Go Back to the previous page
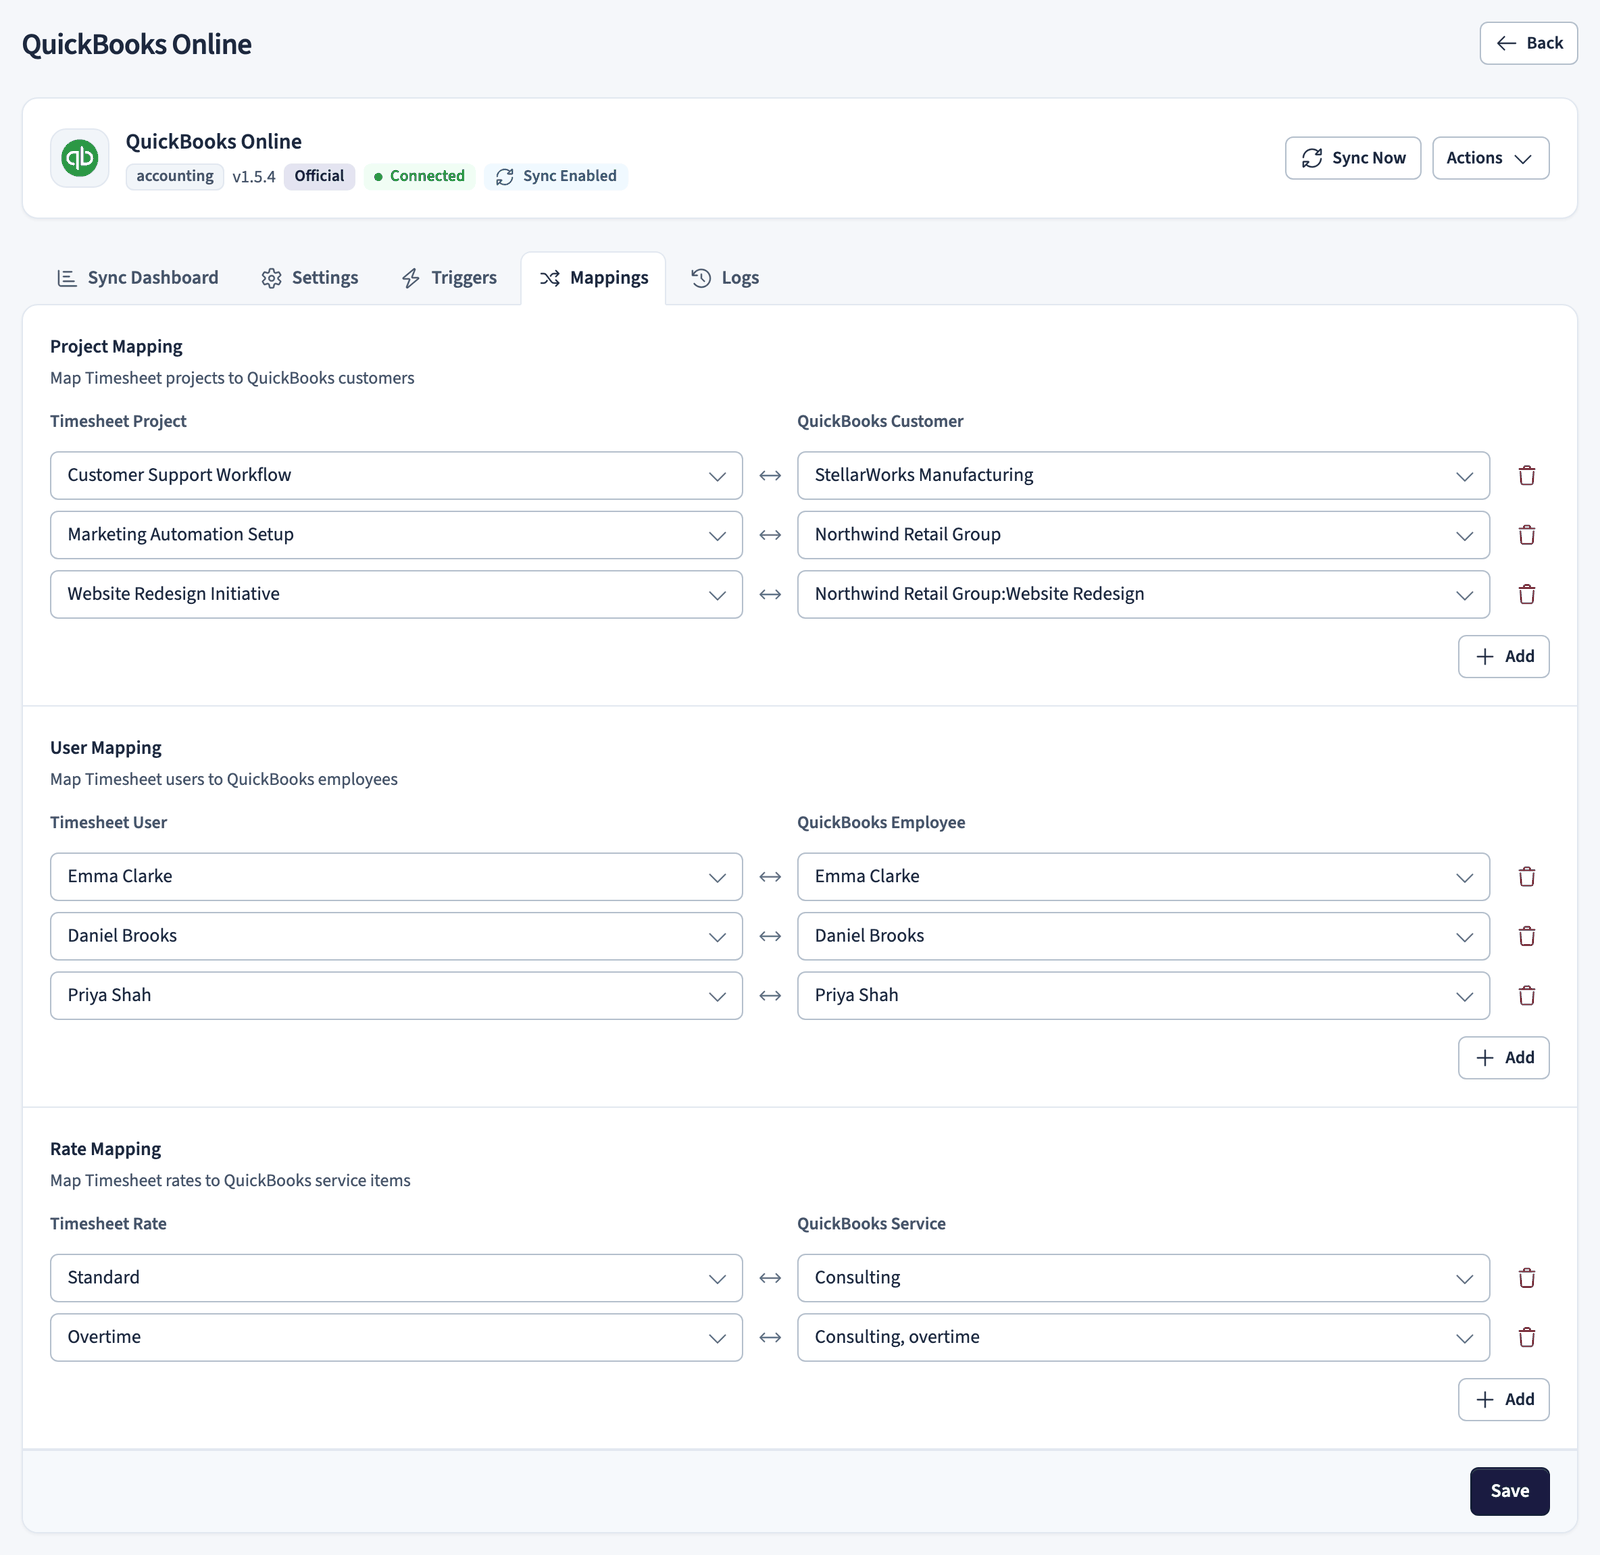Image resolution: width=1600 pixels, height=1555 pixels. coord(1528,43)
